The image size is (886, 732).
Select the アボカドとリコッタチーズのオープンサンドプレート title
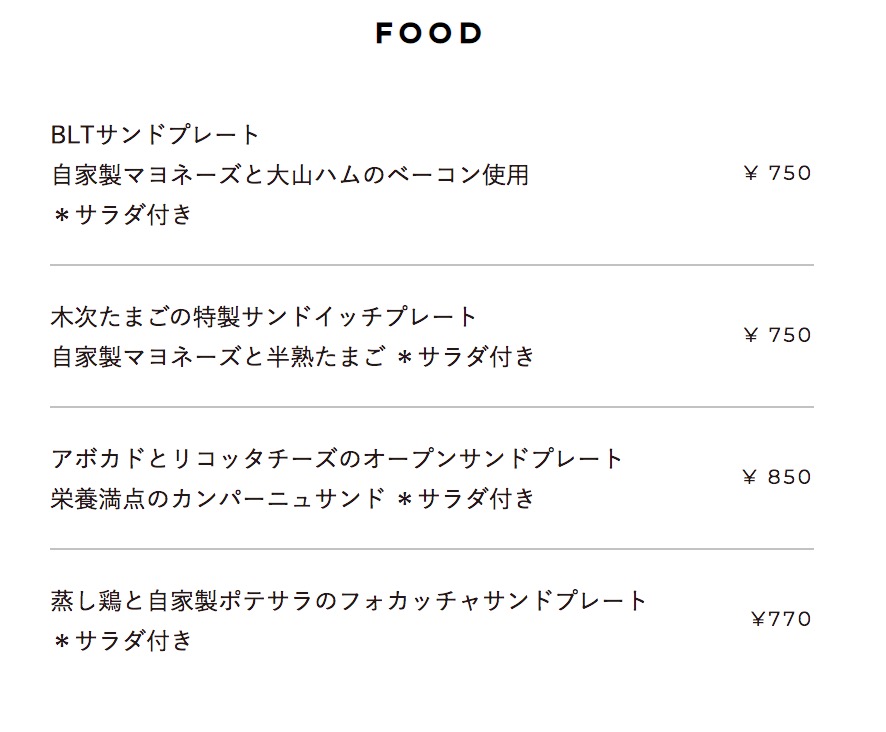337,460
